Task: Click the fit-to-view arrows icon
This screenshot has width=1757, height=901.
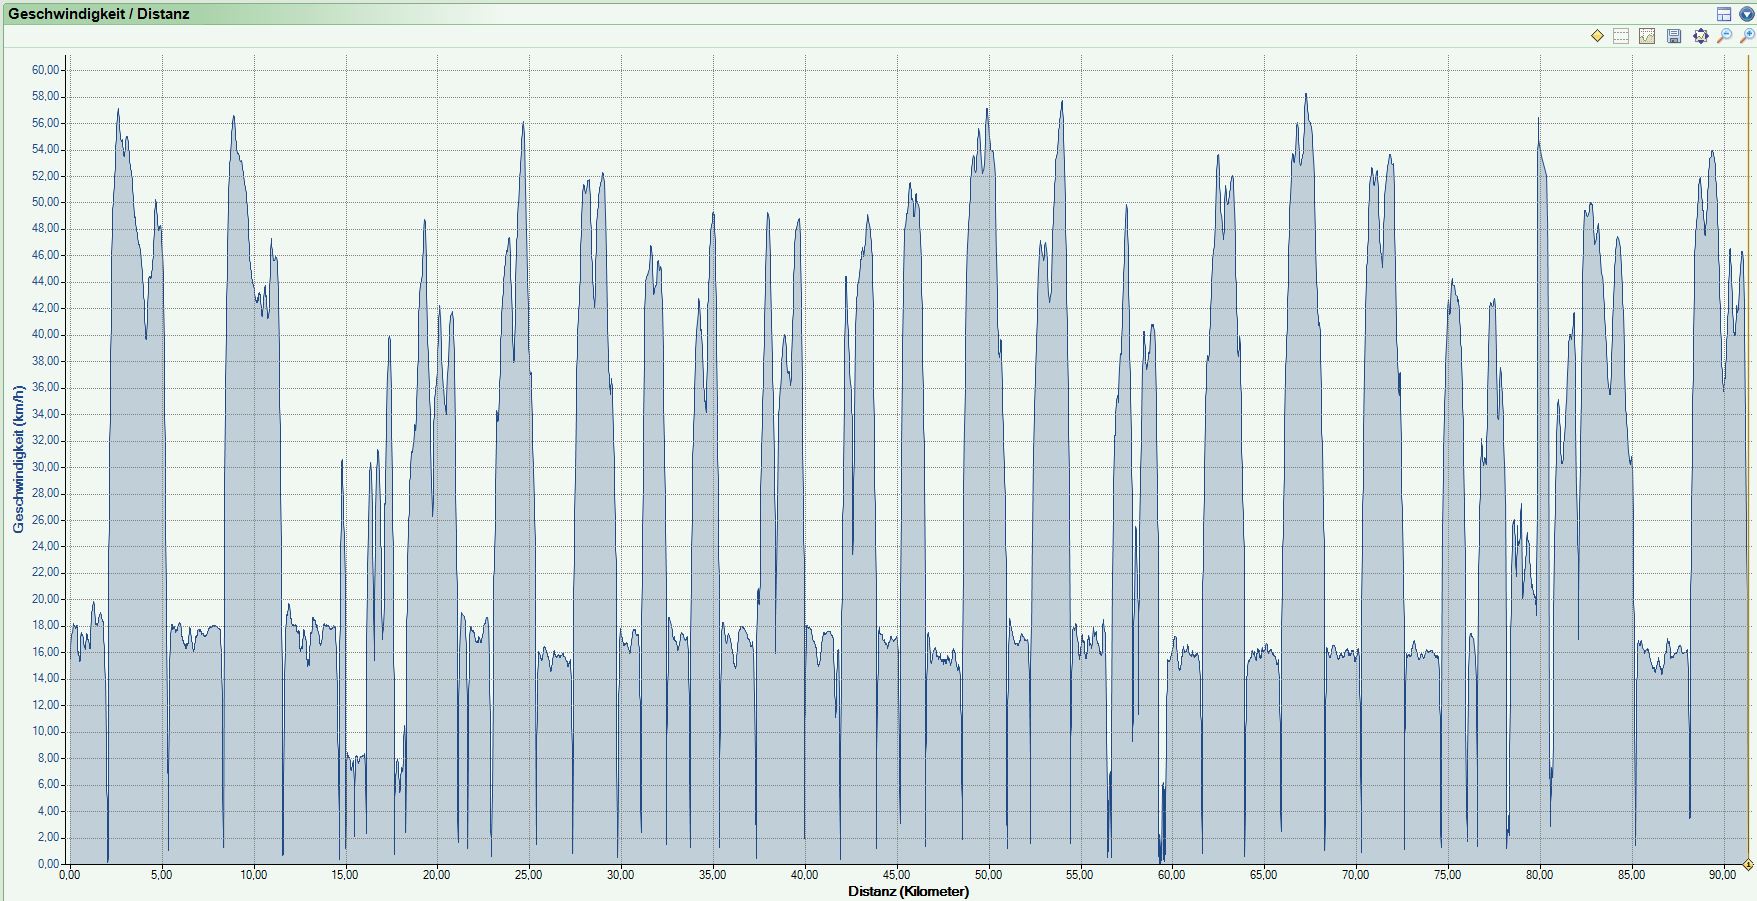Action: [1700, 36]
